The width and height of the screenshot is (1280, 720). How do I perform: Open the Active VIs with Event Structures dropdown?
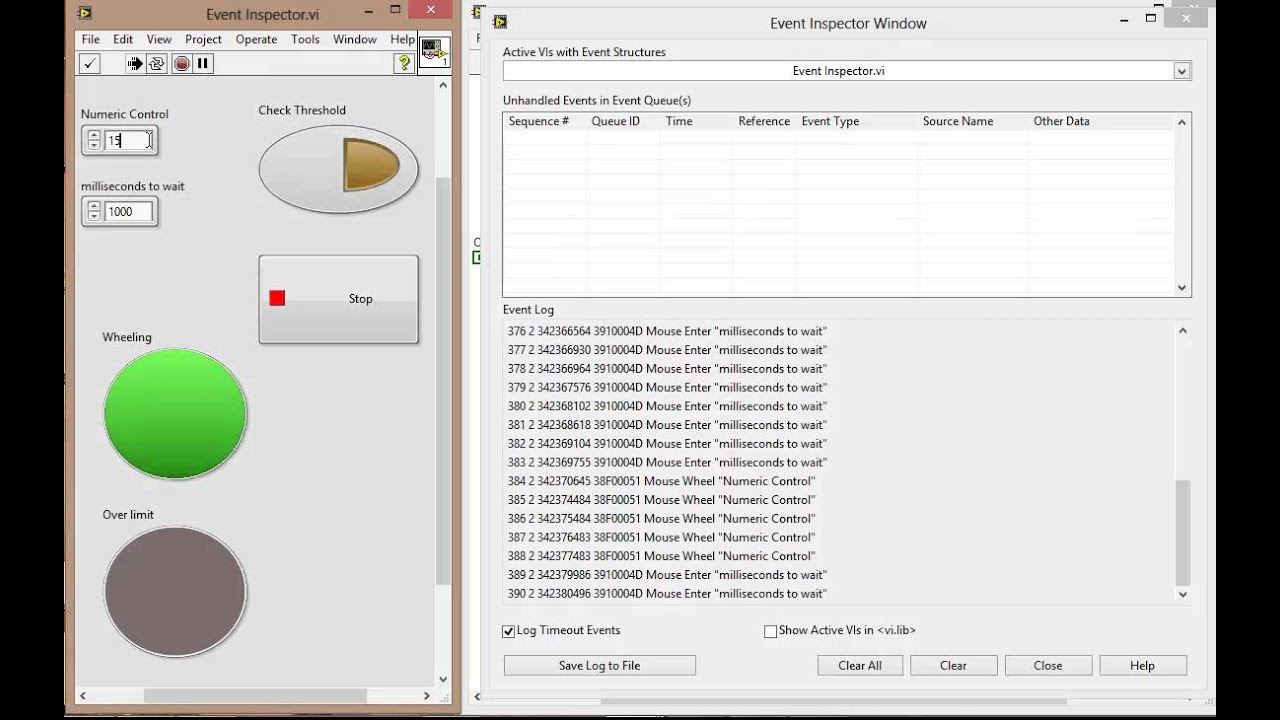coord(1182,71)
